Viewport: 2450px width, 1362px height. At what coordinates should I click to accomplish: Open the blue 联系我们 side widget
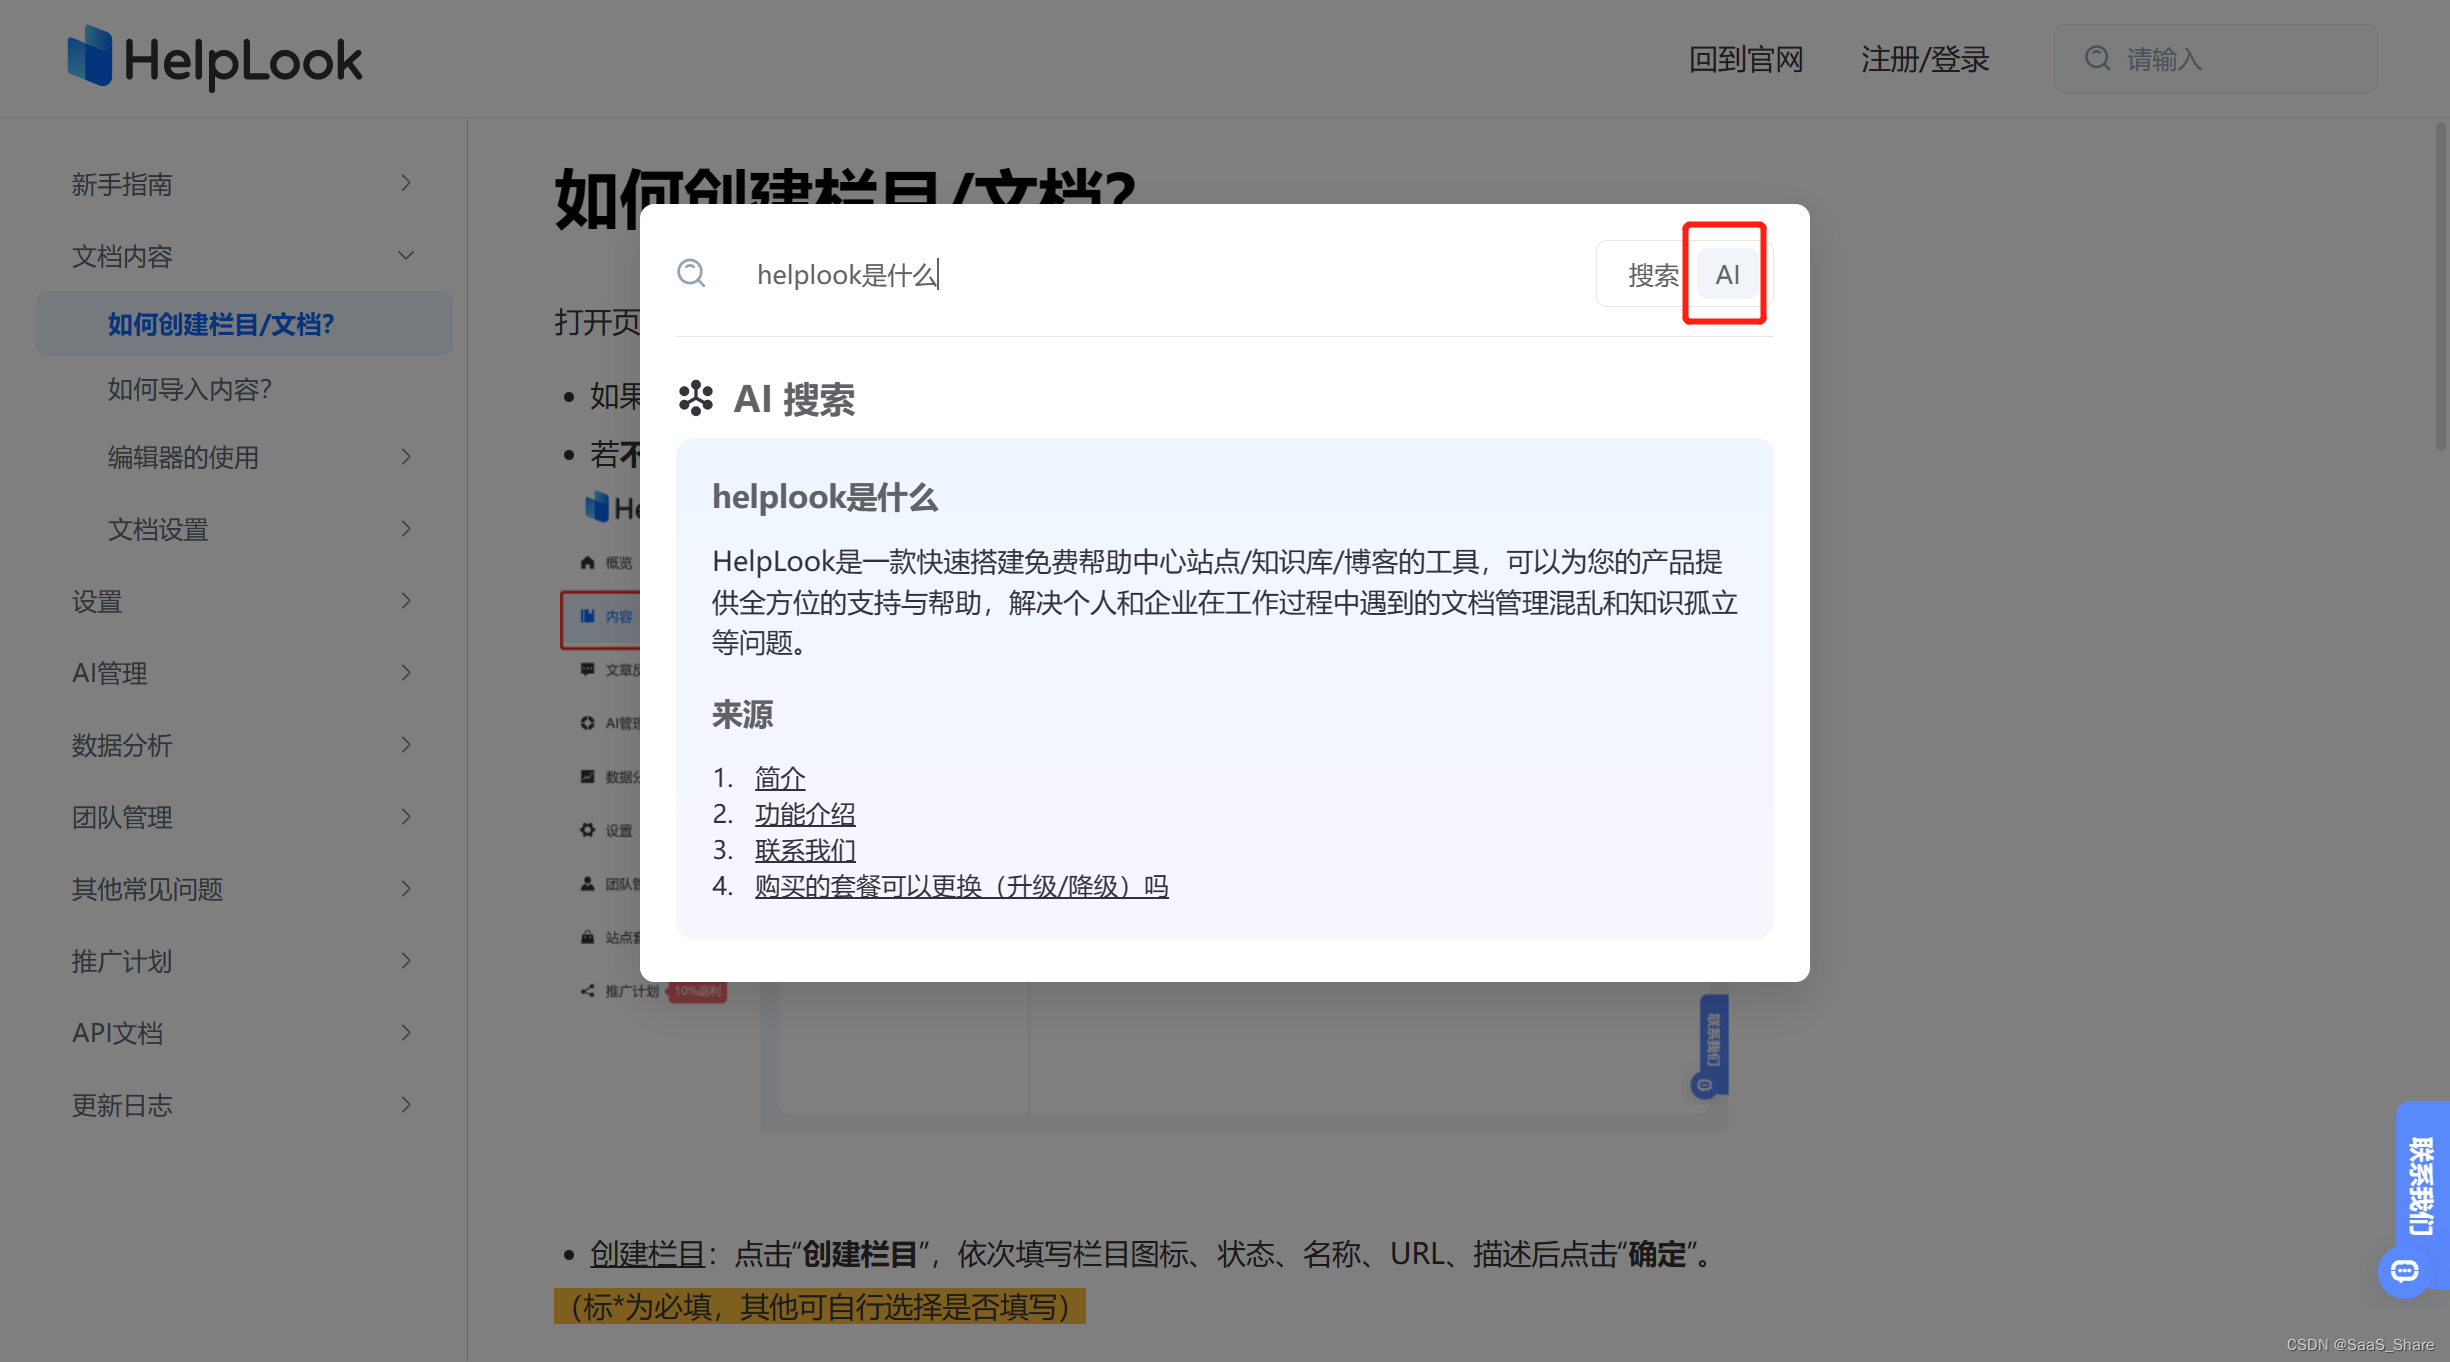(2421, 1185)
